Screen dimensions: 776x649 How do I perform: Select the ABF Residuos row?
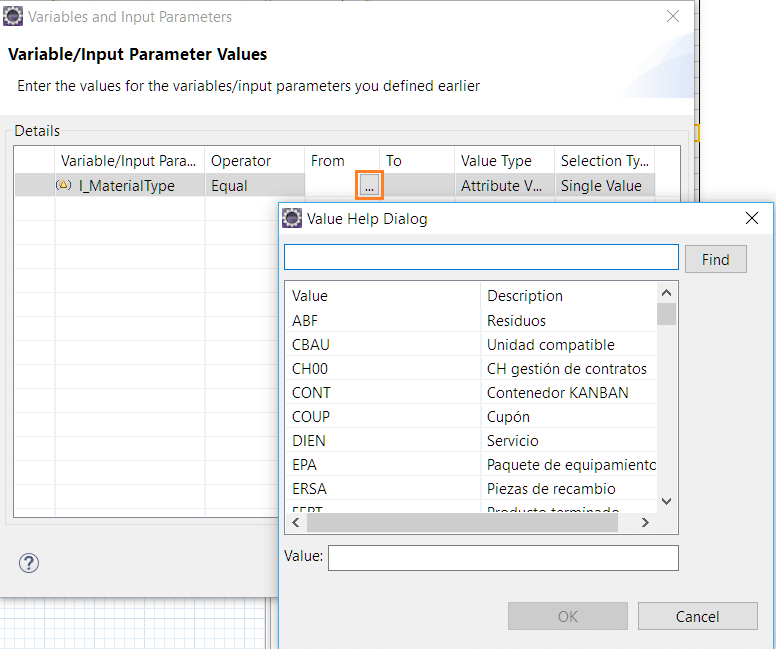(x=380, y=321)
